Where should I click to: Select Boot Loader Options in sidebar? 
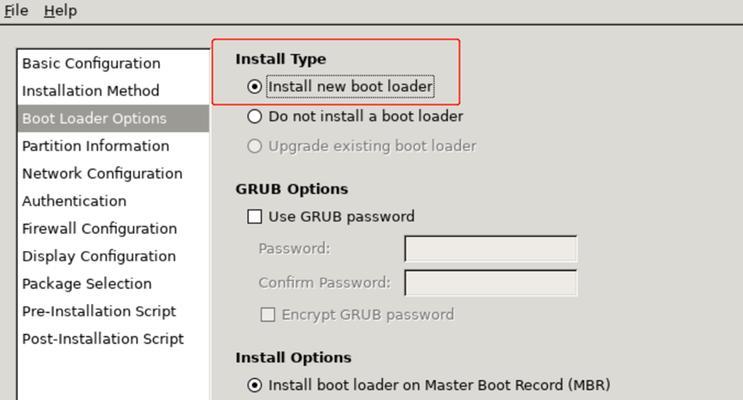[x=113, y=118]
